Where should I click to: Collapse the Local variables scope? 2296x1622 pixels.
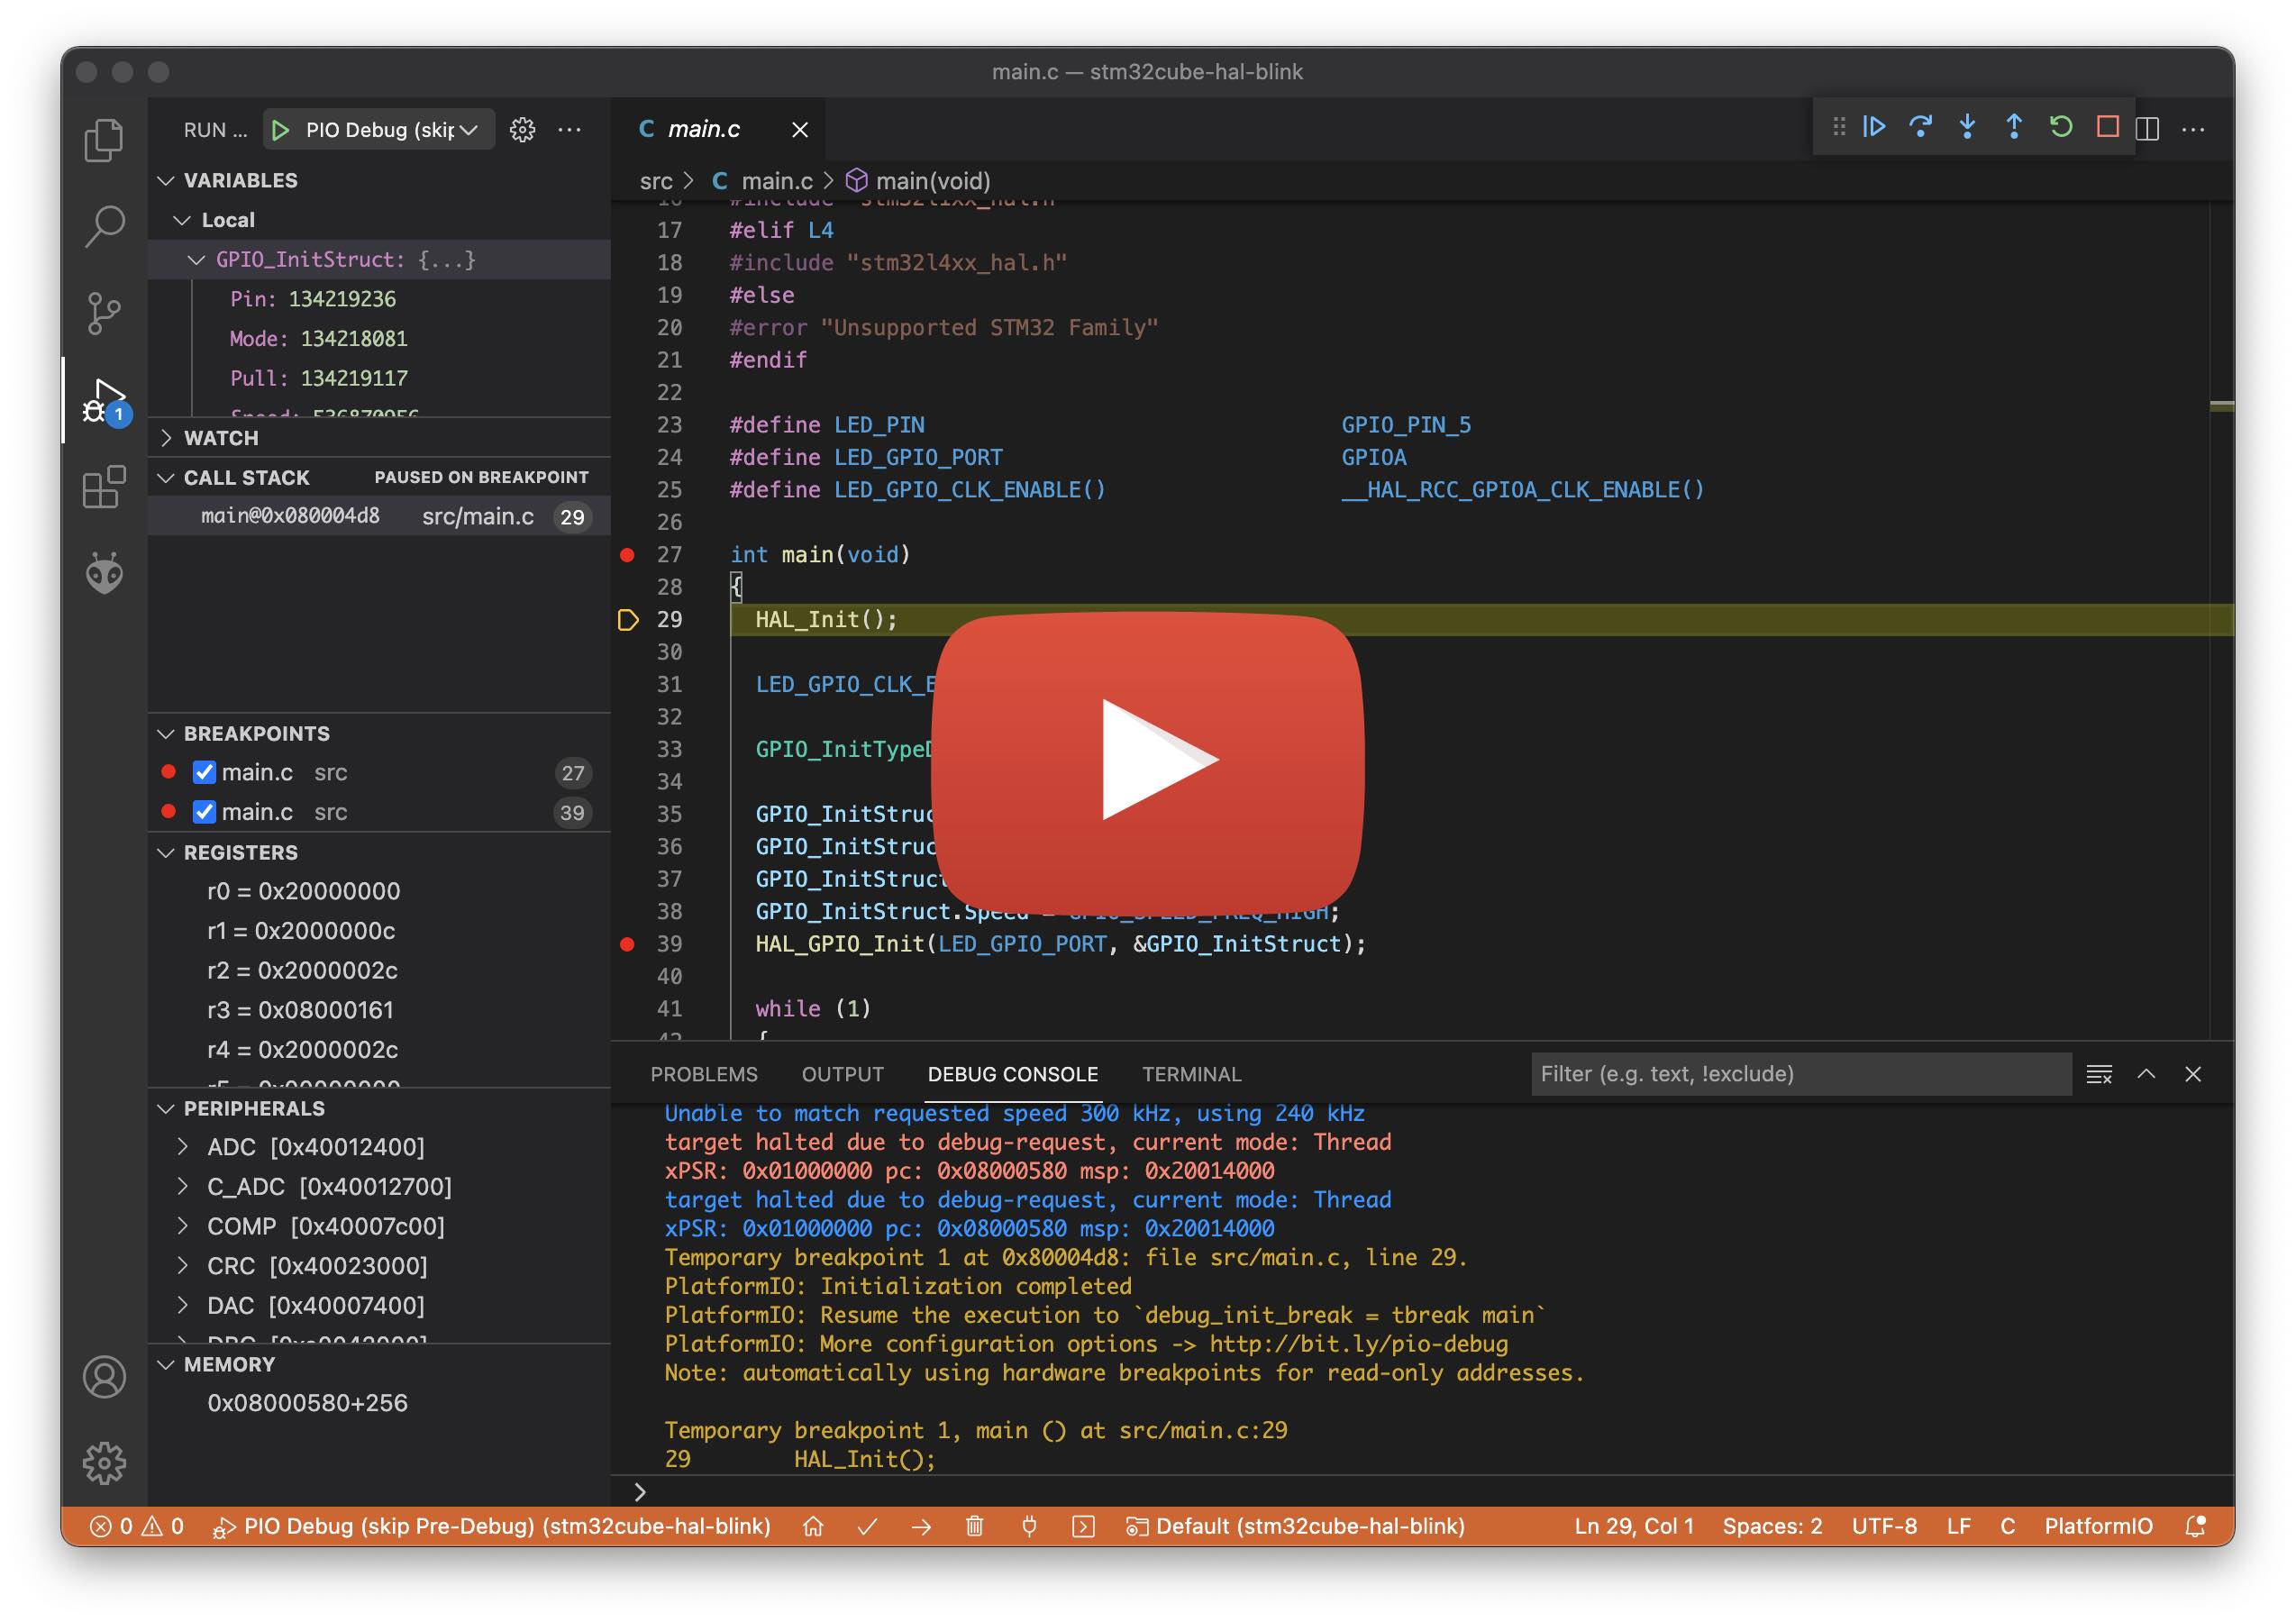pyautogui.click(x=182, y=220)
